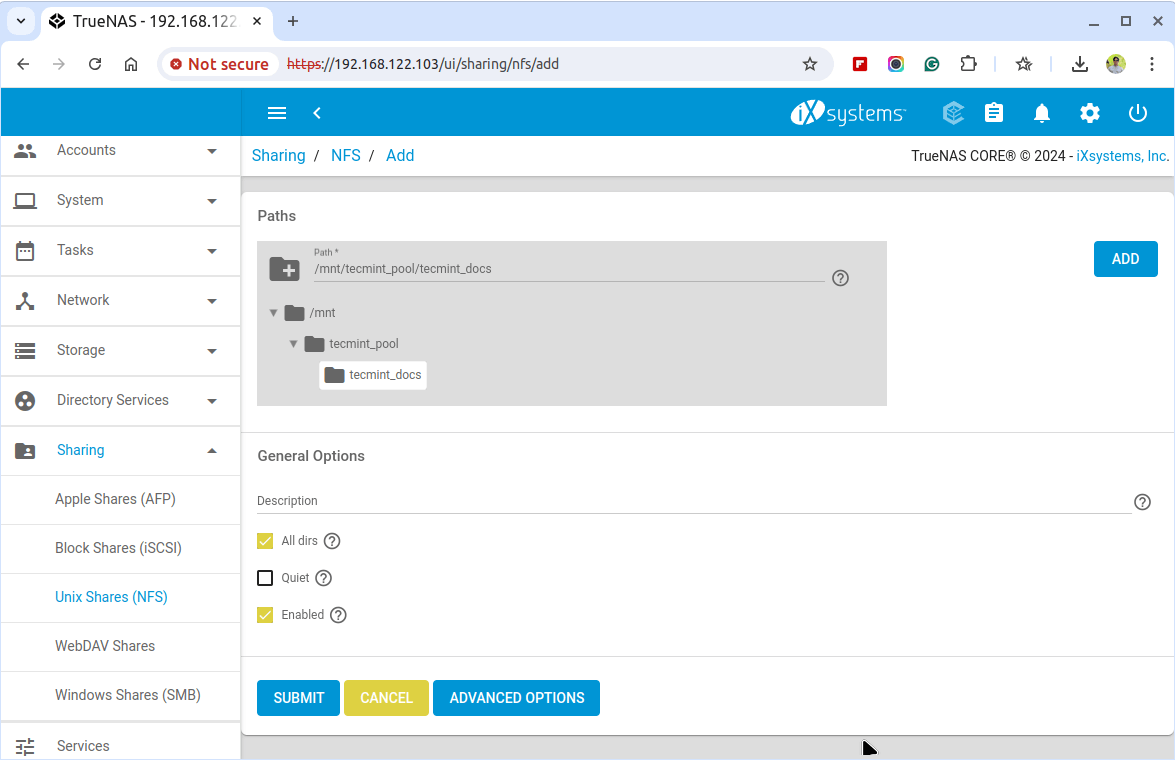Click the SUBMIT button
Screen dimensions: 1175x760
298,697
